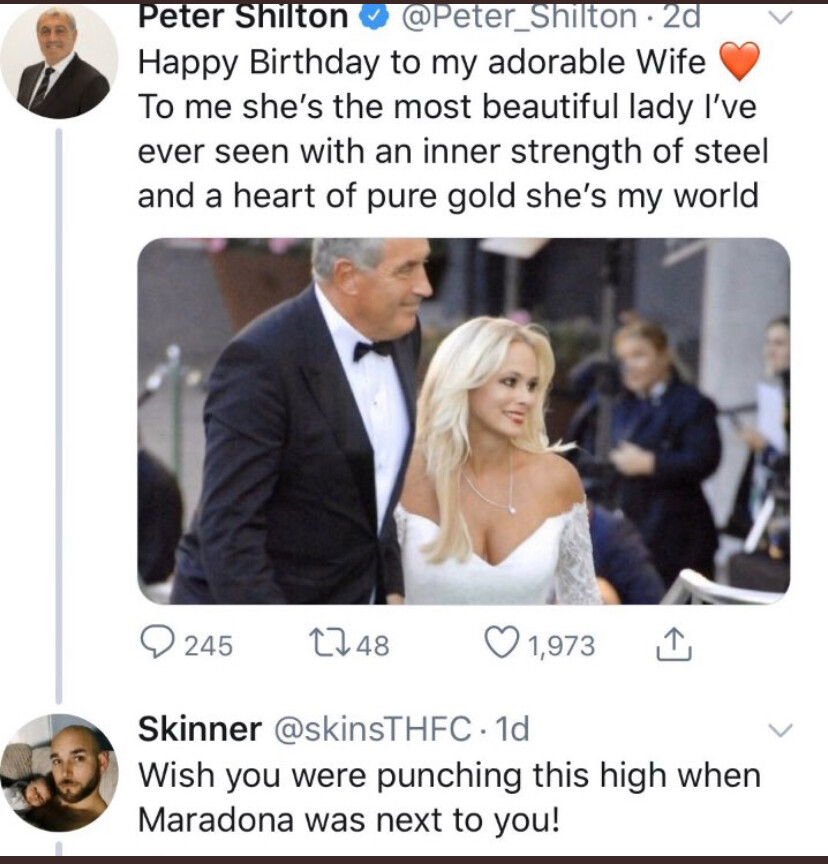Expand Peter Shilton tweet options chevron
The image size is (828, 864).
pos(780,17)
